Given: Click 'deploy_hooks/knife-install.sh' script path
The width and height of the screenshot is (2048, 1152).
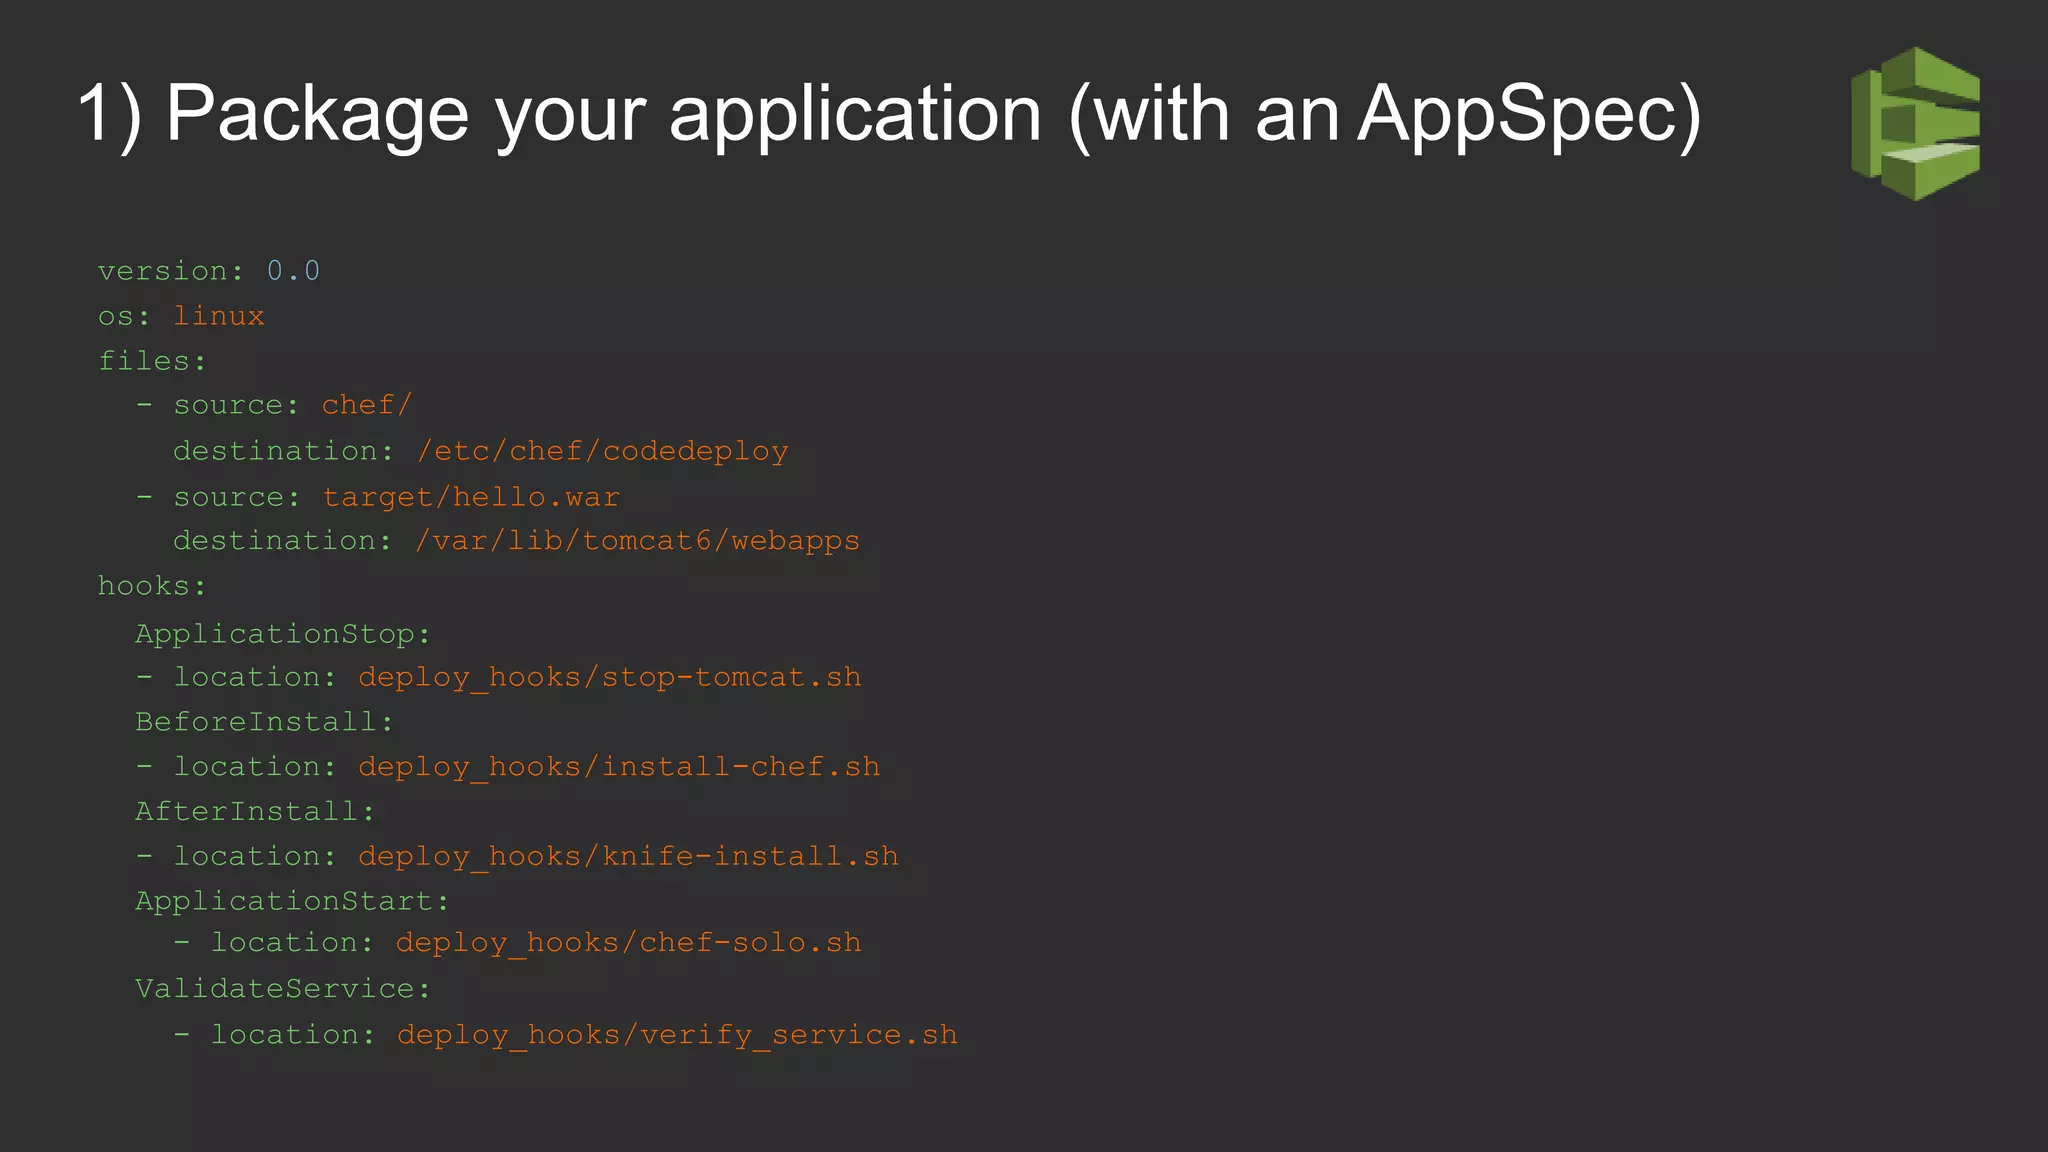Looking at the screenshot, I should 628,856.
